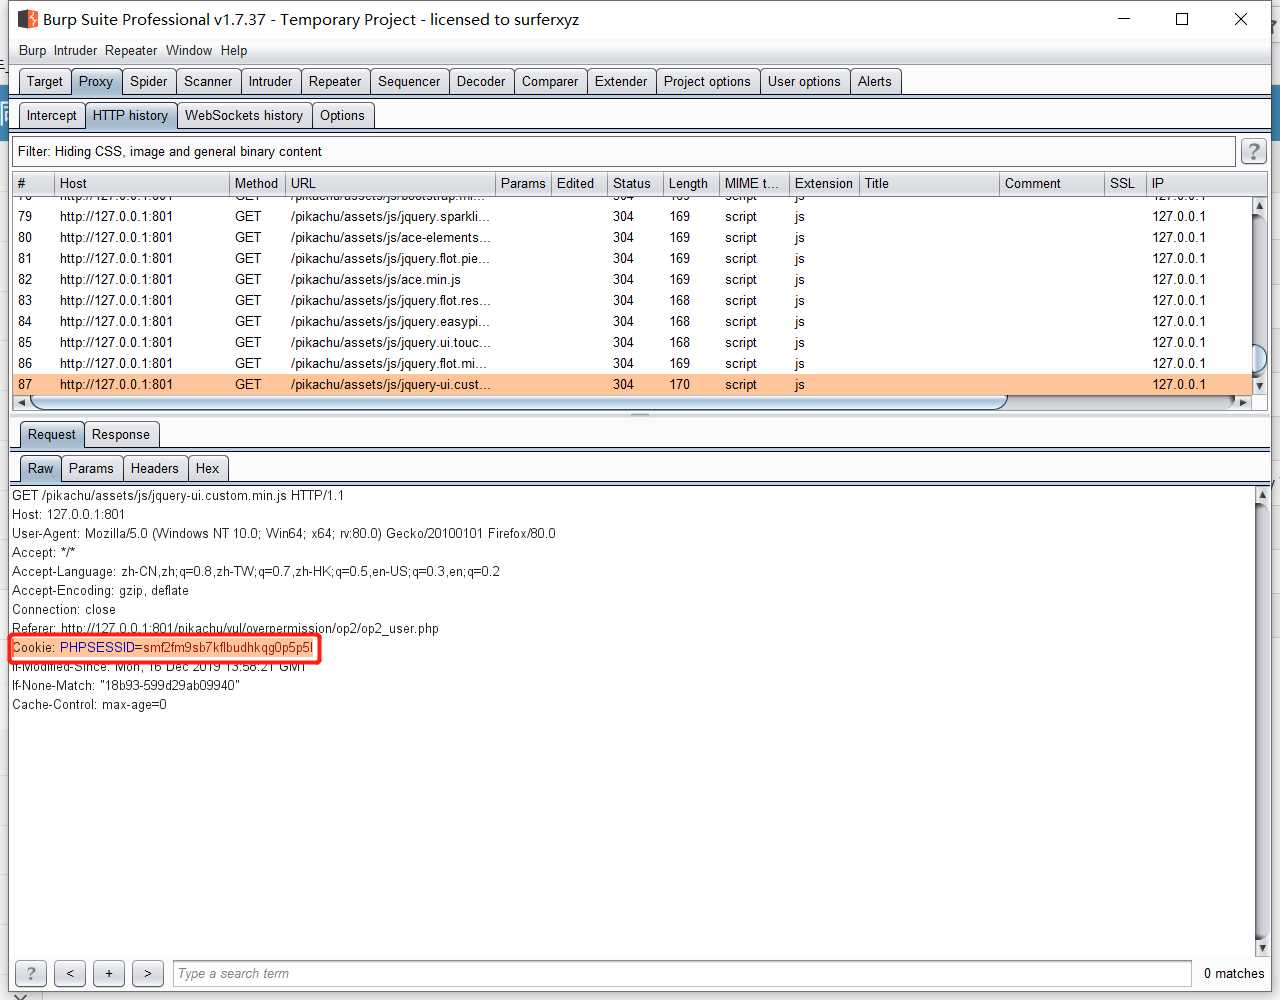Select the Params view tab
1280x1000 pixels.
[x=91, y=468]
